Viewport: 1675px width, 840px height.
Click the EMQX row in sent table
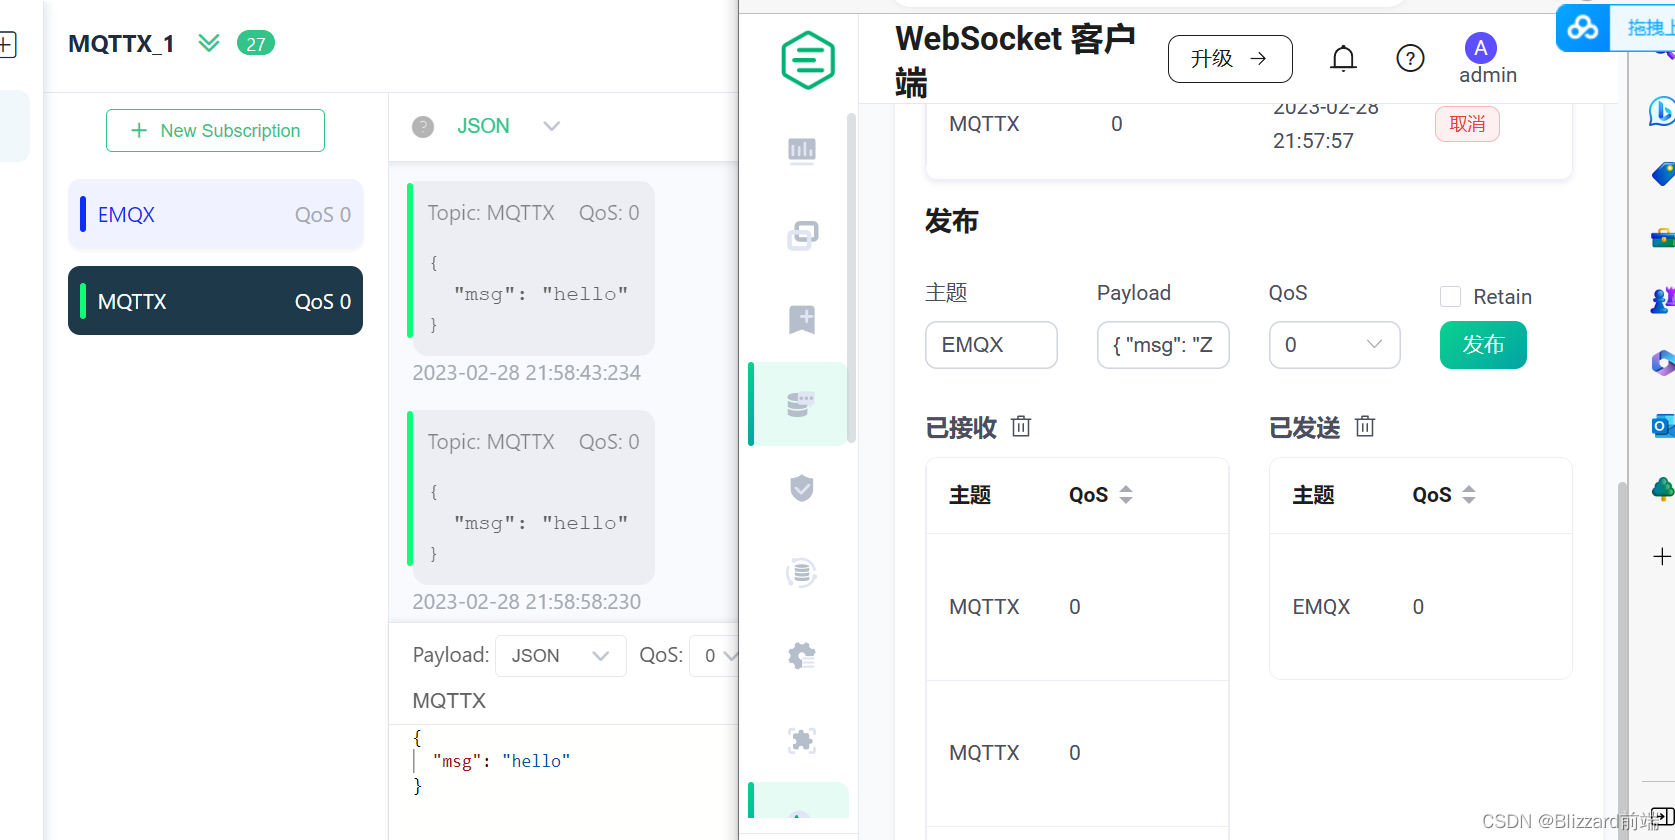point(1421,607)
